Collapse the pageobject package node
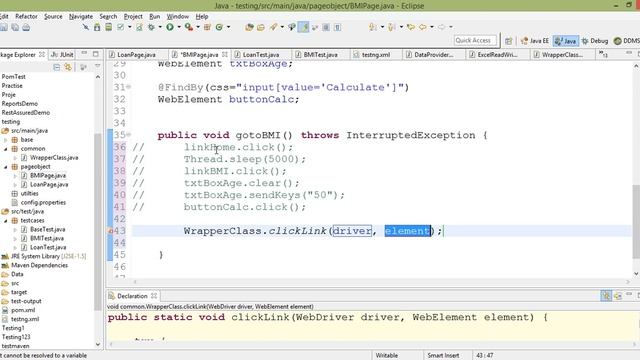The width and height of the screenshot is (640, 360). point(6,167)
